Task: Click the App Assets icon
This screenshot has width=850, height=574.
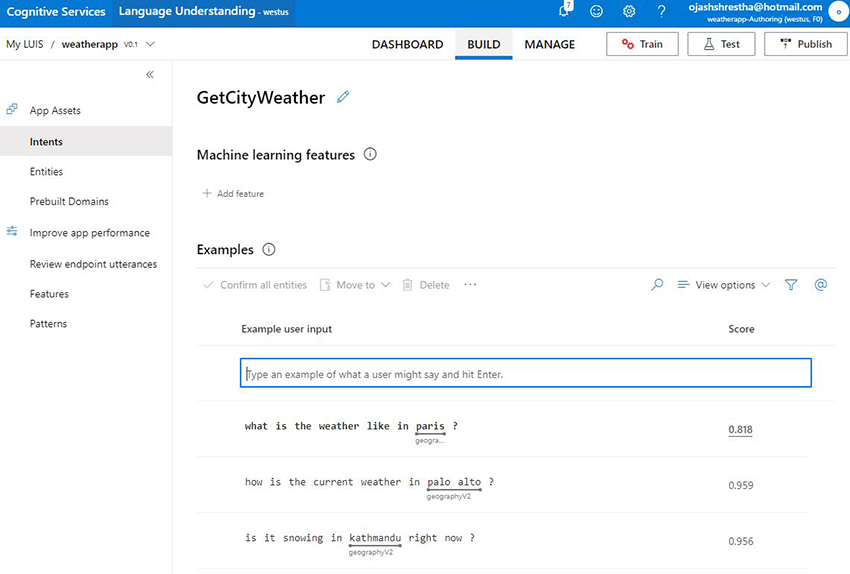Action: (x=12, y=109)
